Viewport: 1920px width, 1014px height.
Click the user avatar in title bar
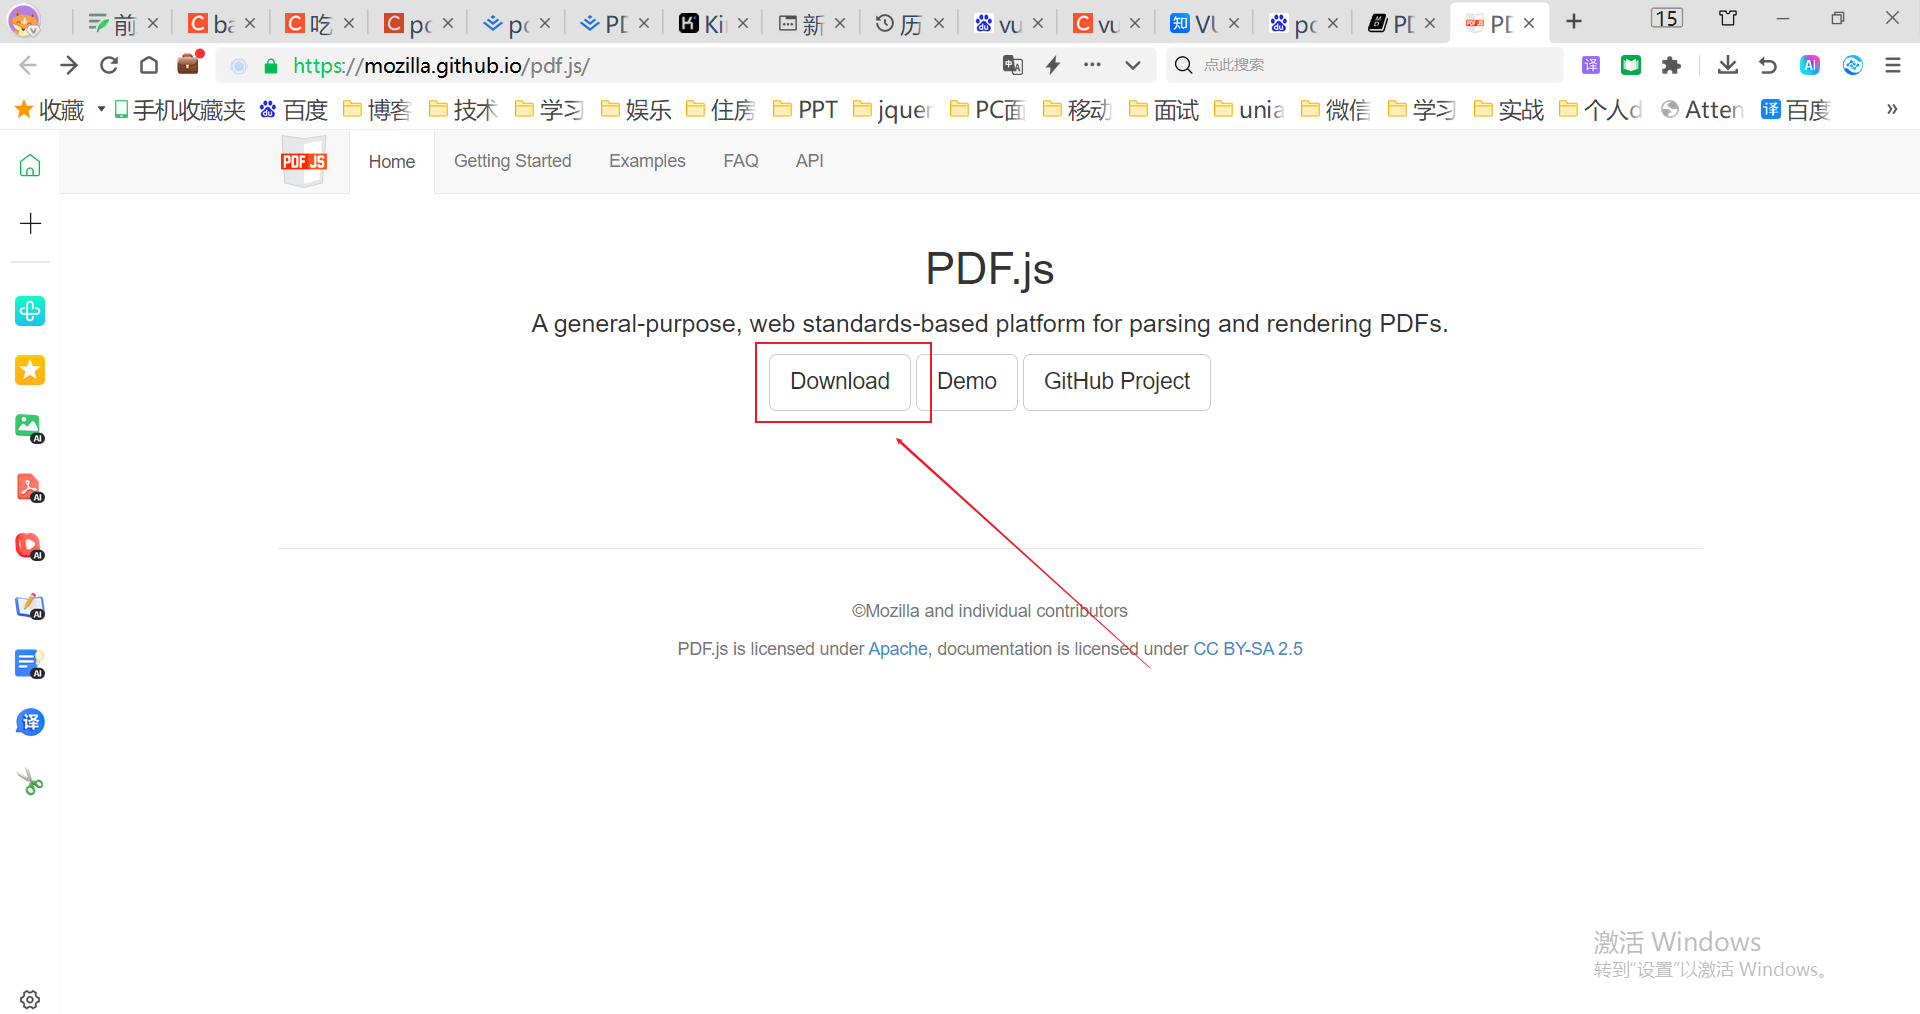pyautogui.click(x=24, y=21)
